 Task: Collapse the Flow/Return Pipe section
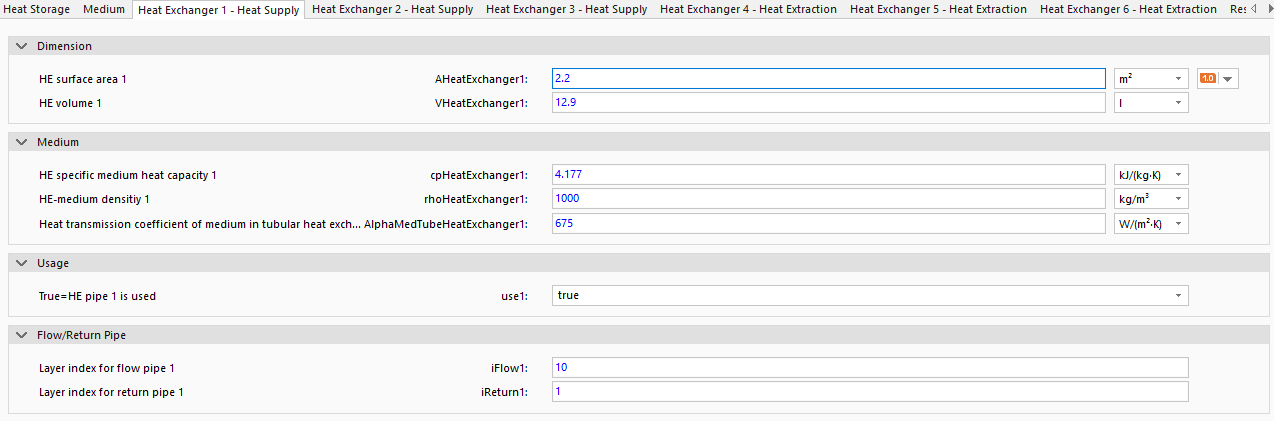coord(21,336)
